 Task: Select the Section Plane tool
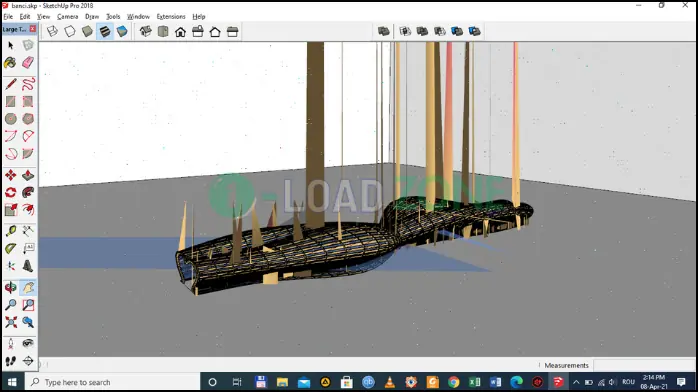point(28,361)
